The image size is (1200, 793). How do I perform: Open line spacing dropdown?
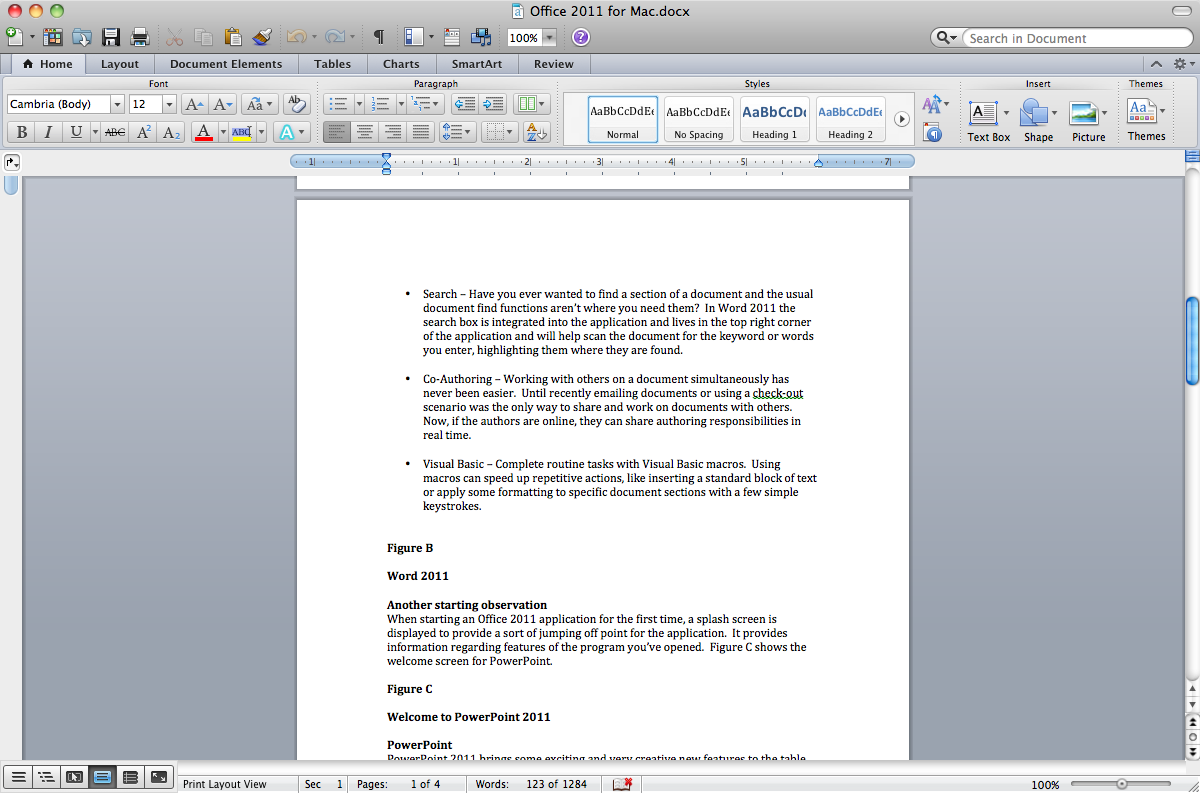pos(457,132)
